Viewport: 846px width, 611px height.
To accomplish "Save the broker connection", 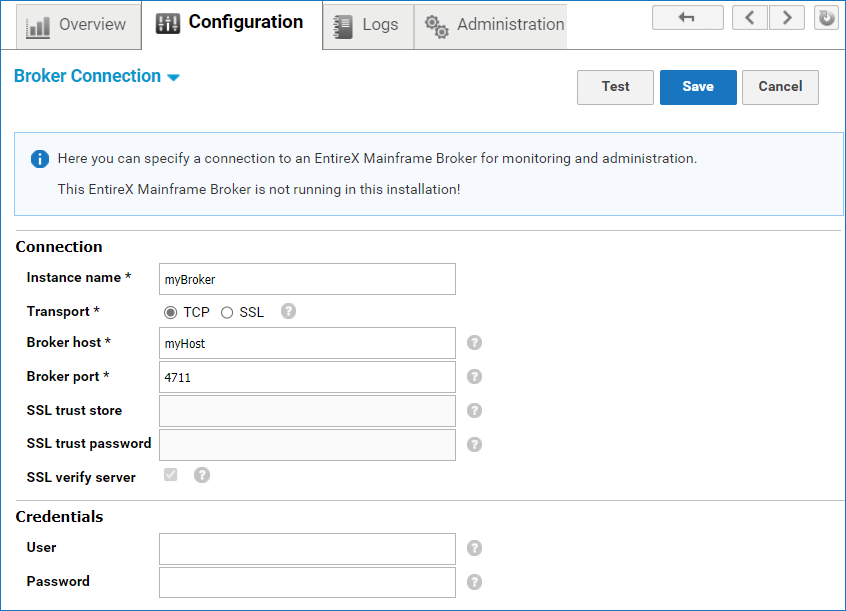I will click(x=698, y=87).
